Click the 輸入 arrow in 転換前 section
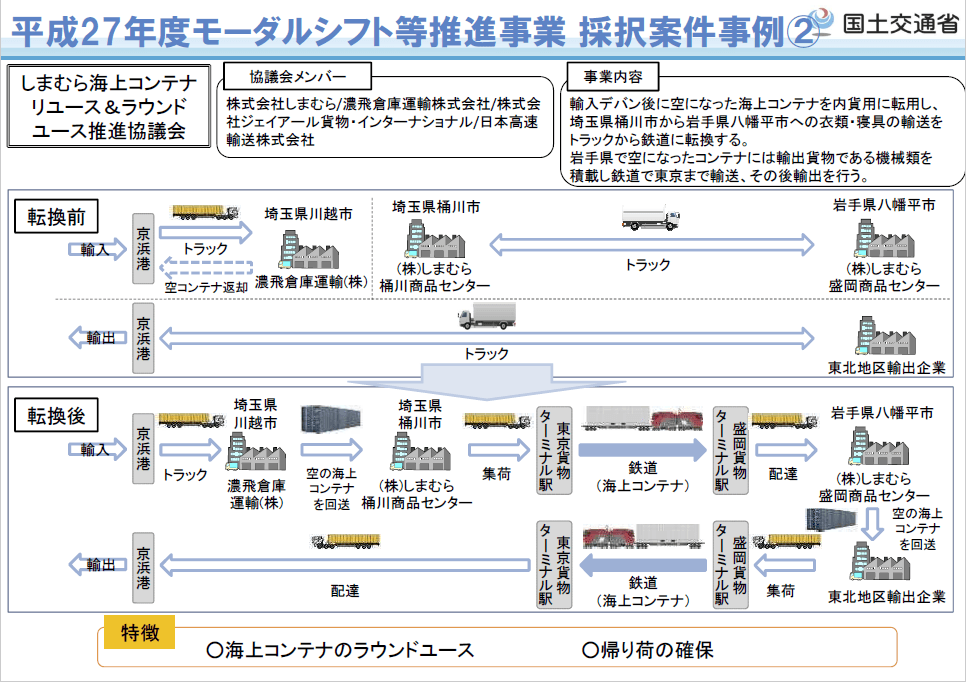 pyautogui.click(x=97, y=250)
